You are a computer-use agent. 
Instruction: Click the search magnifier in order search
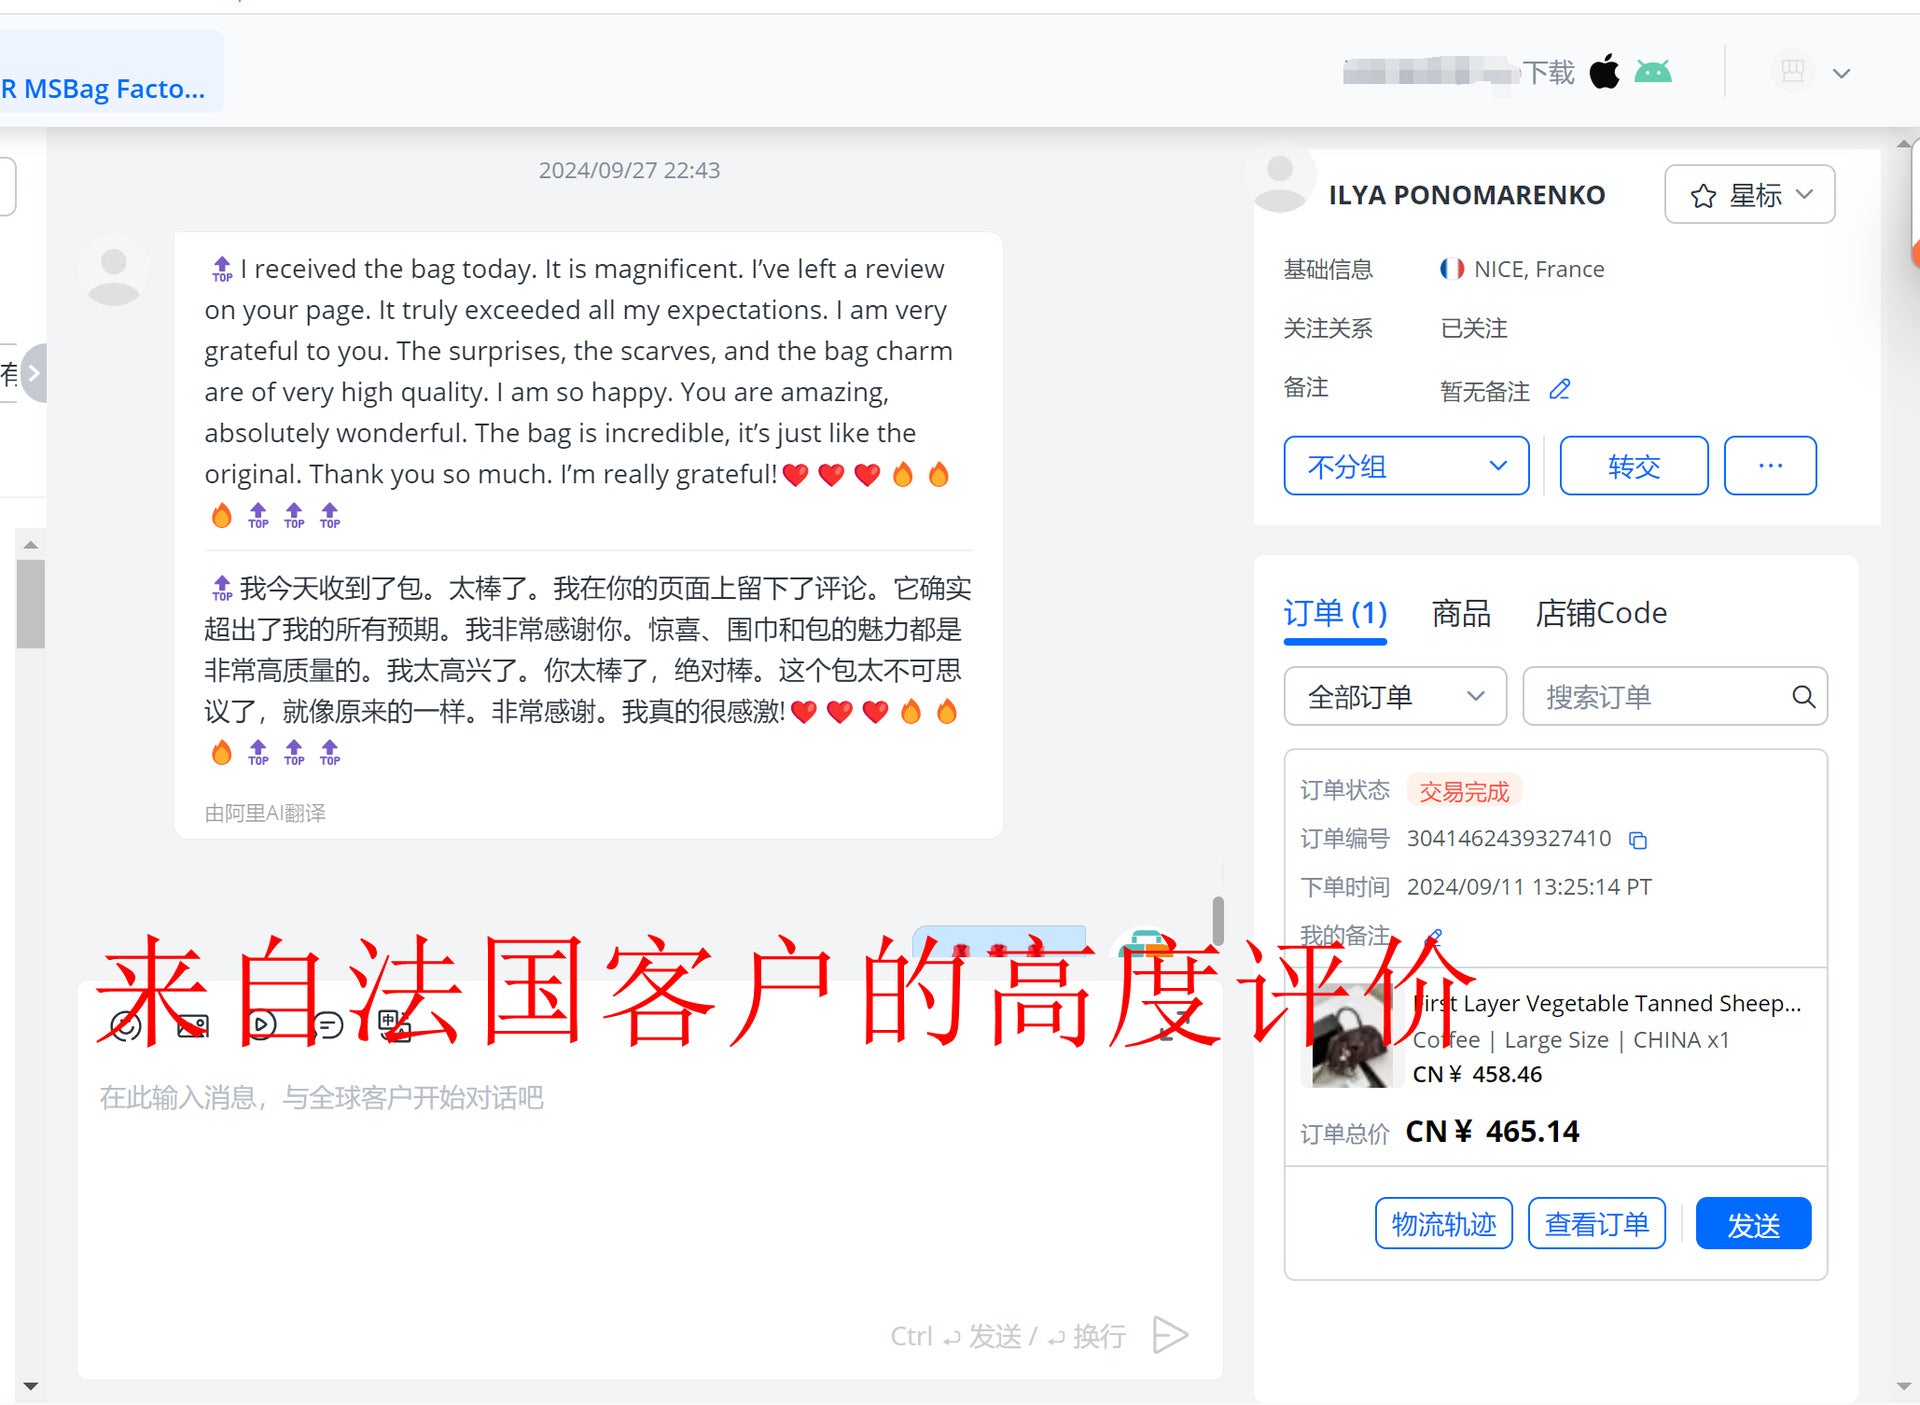pos(1803,696)
